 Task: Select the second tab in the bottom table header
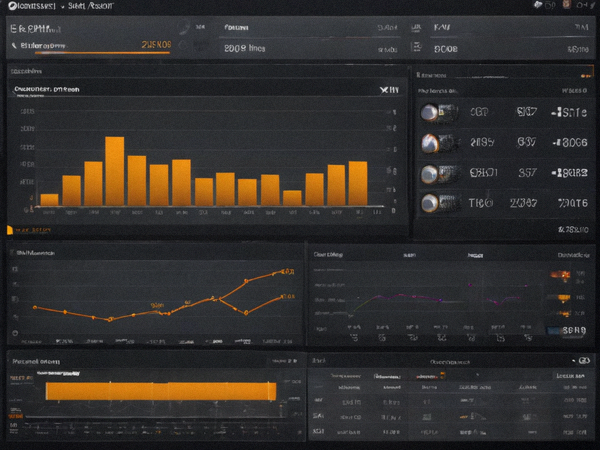pos(387,377)
